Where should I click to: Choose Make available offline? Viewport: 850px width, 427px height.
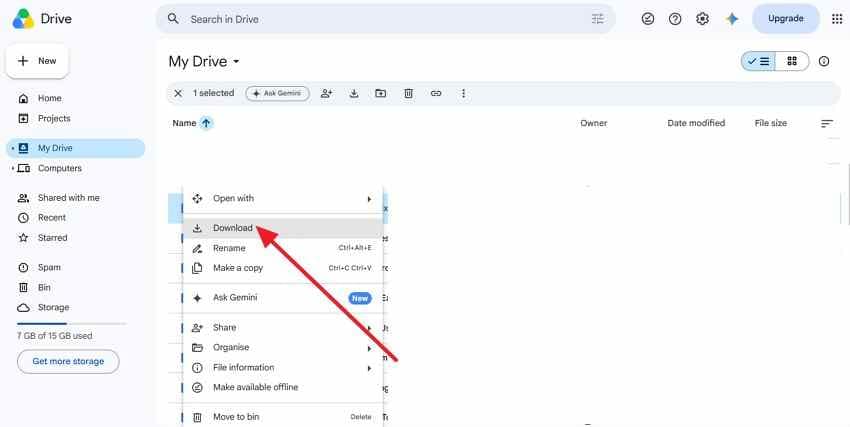[x=283, y=387]
